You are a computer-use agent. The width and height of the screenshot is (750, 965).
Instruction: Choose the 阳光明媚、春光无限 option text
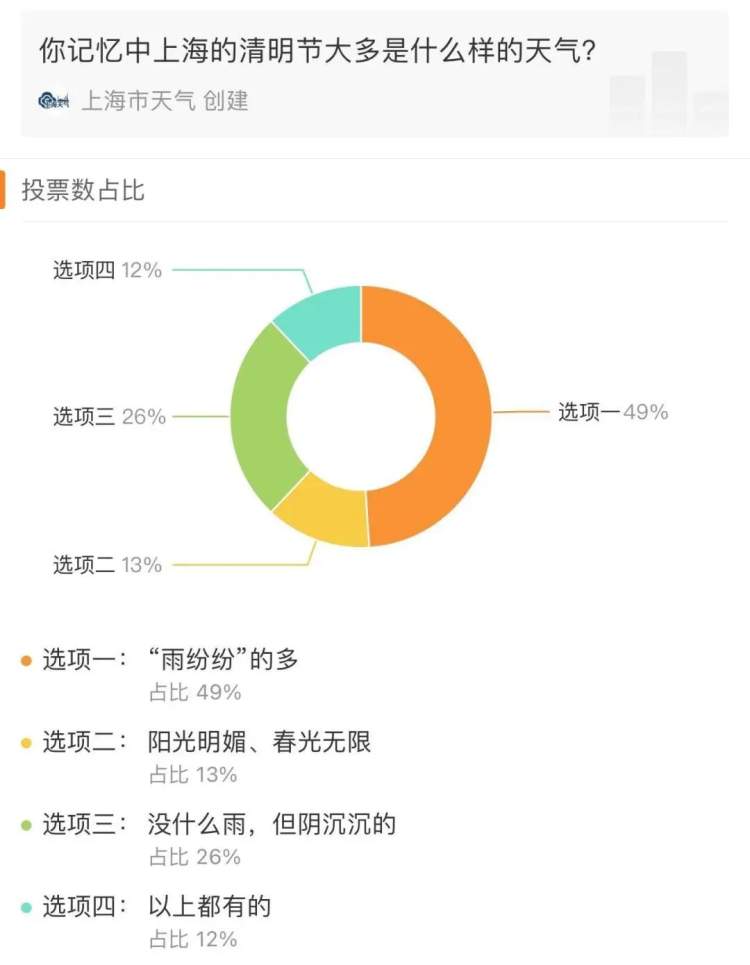click(x=259, y=742)
